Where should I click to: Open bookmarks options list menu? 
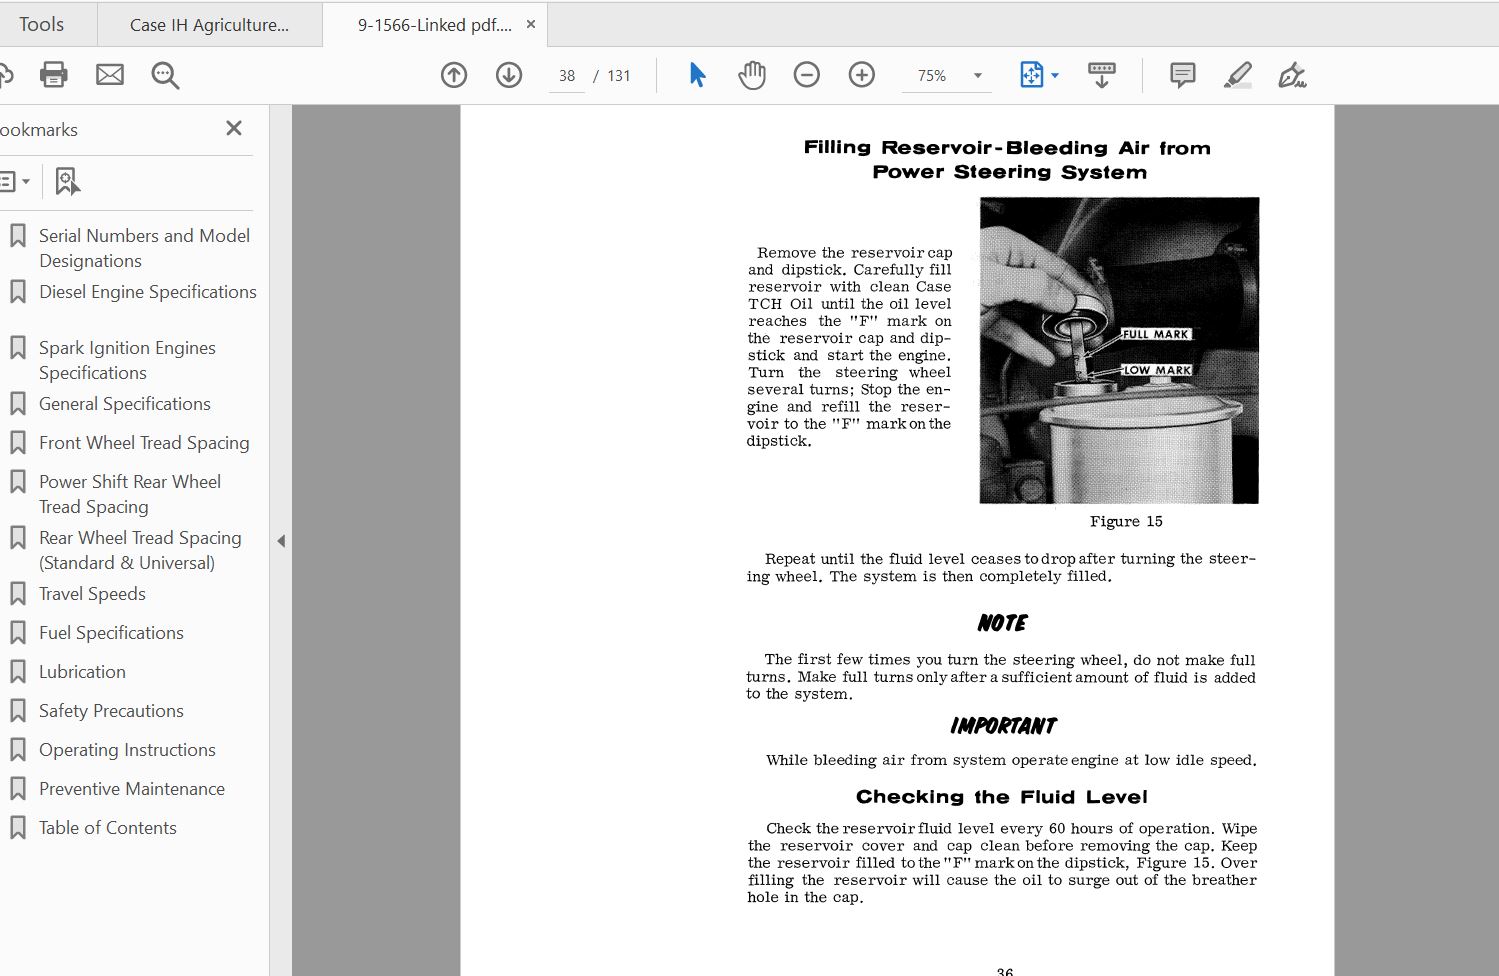point(13,182)
